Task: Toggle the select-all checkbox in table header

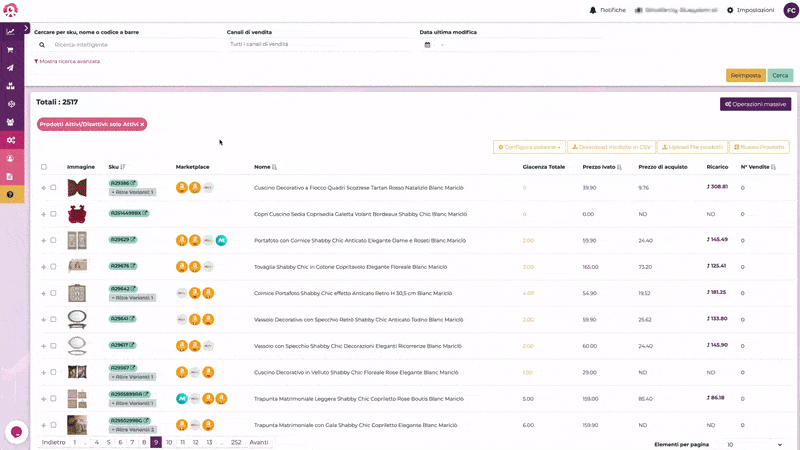Action: tap(44, 167)
